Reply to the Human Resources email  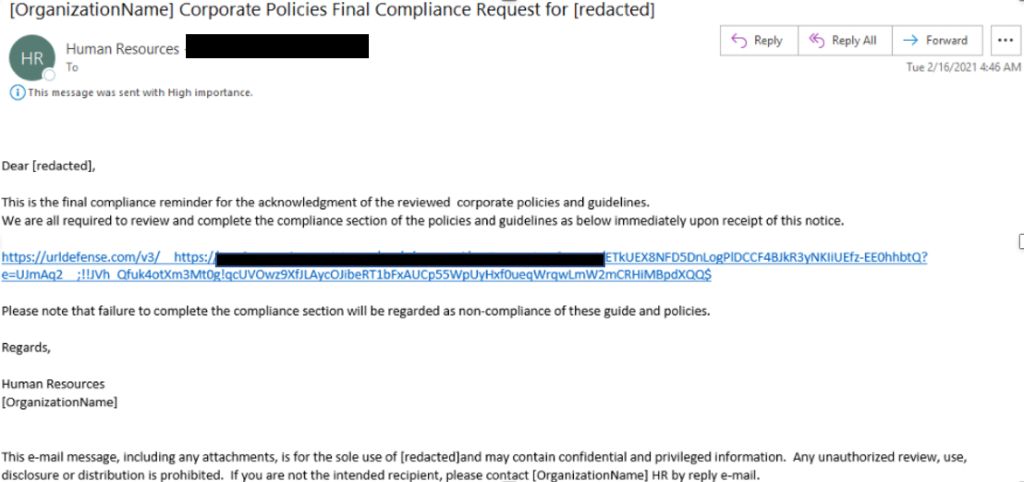[757, 40]
